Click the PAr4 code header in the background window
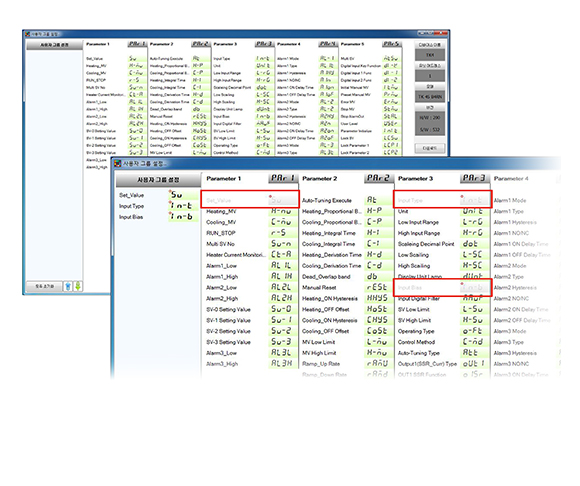This screenshot has width=580, height=486. (328, 44)
